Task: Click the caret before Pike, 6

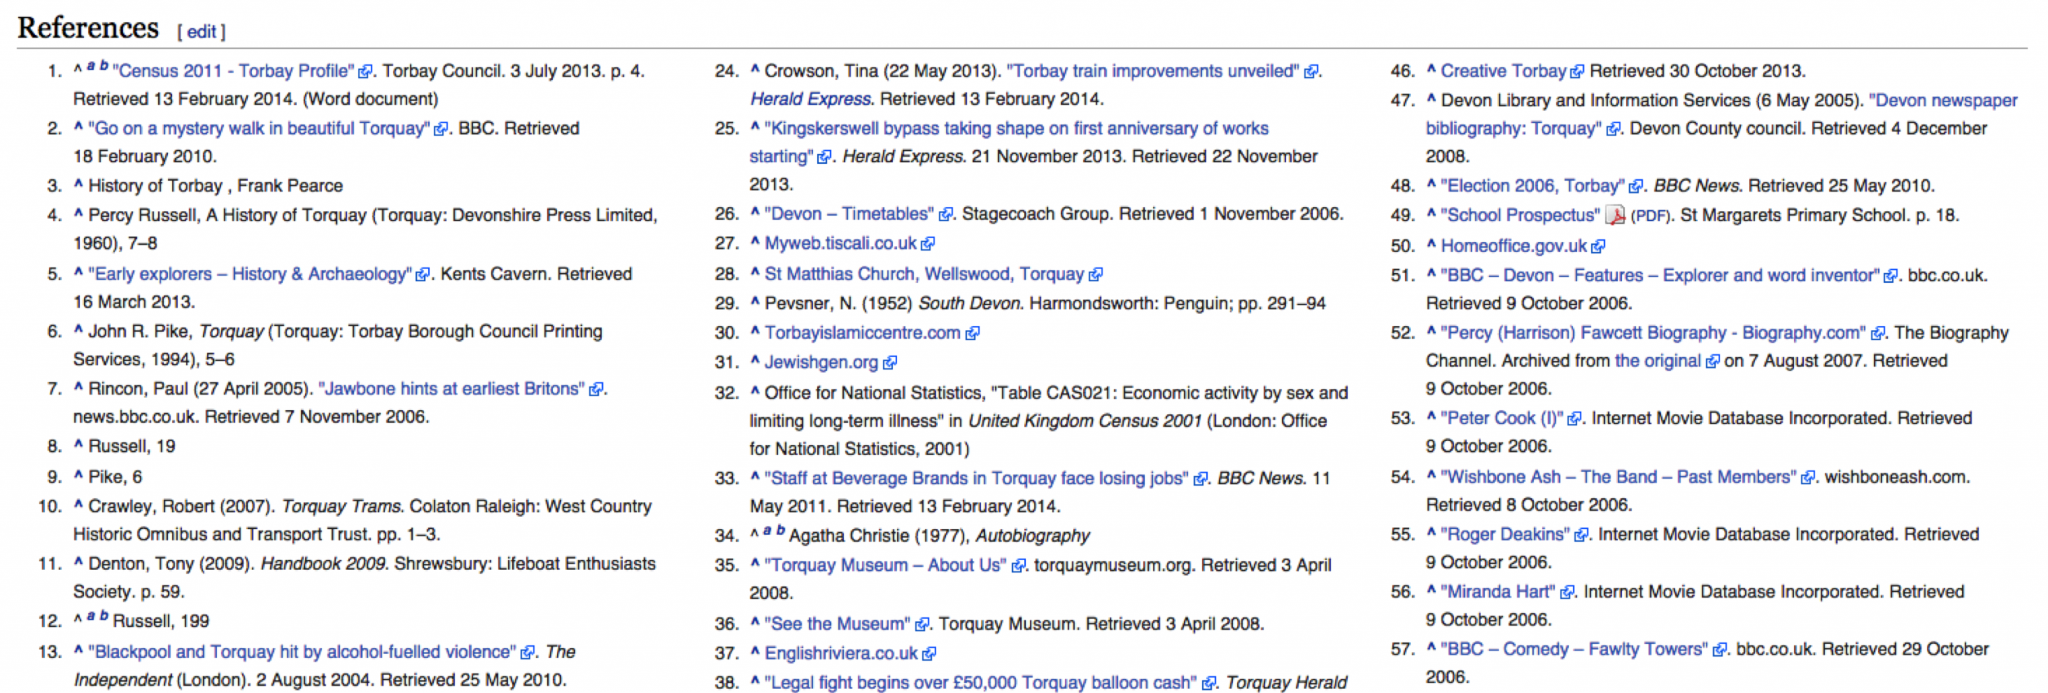Action: pyautogui.click(x=78, y=475)
